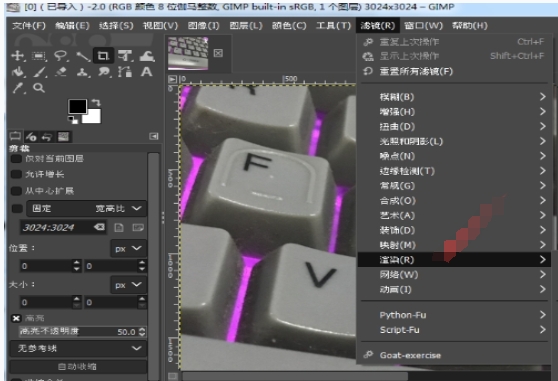Reset colors to default black and white
Image resolution: width=558 pixels, height=381 pixels.
click(x=73, y=120)
